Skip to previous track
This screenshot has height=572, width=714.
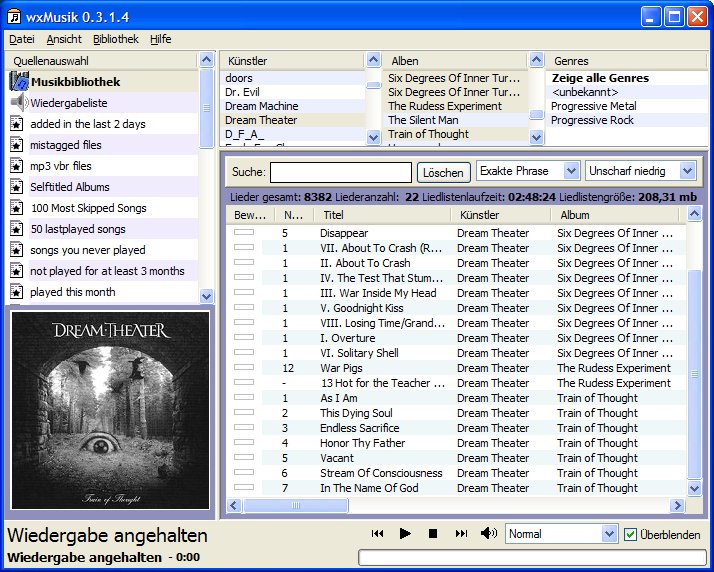point(377,533)
